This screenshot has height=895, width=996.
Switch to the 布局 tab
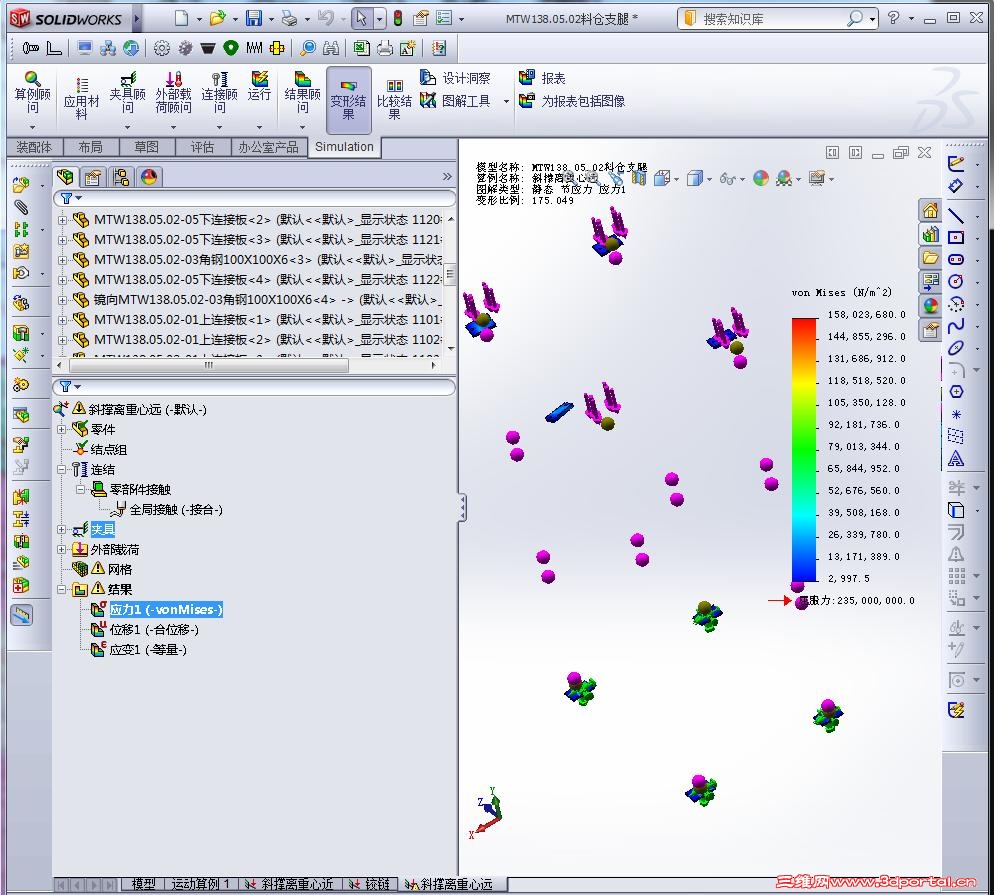click(90, 147)
